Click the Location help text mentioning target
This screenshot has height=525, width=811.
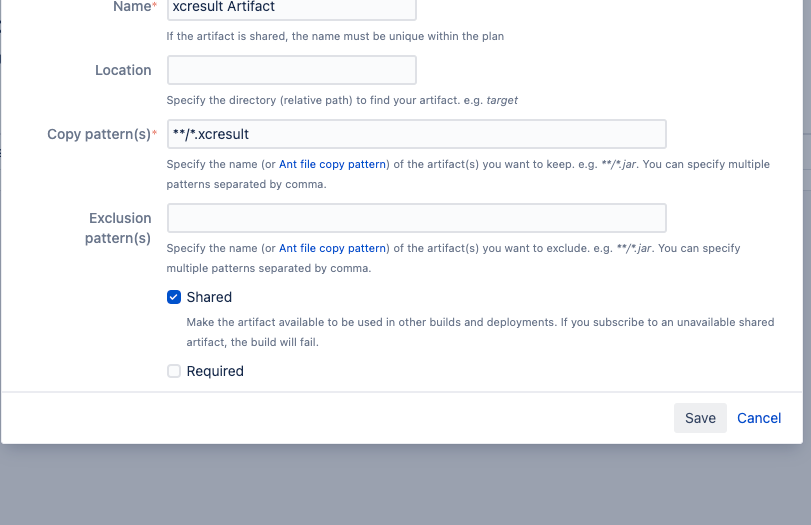click(342, 100)
